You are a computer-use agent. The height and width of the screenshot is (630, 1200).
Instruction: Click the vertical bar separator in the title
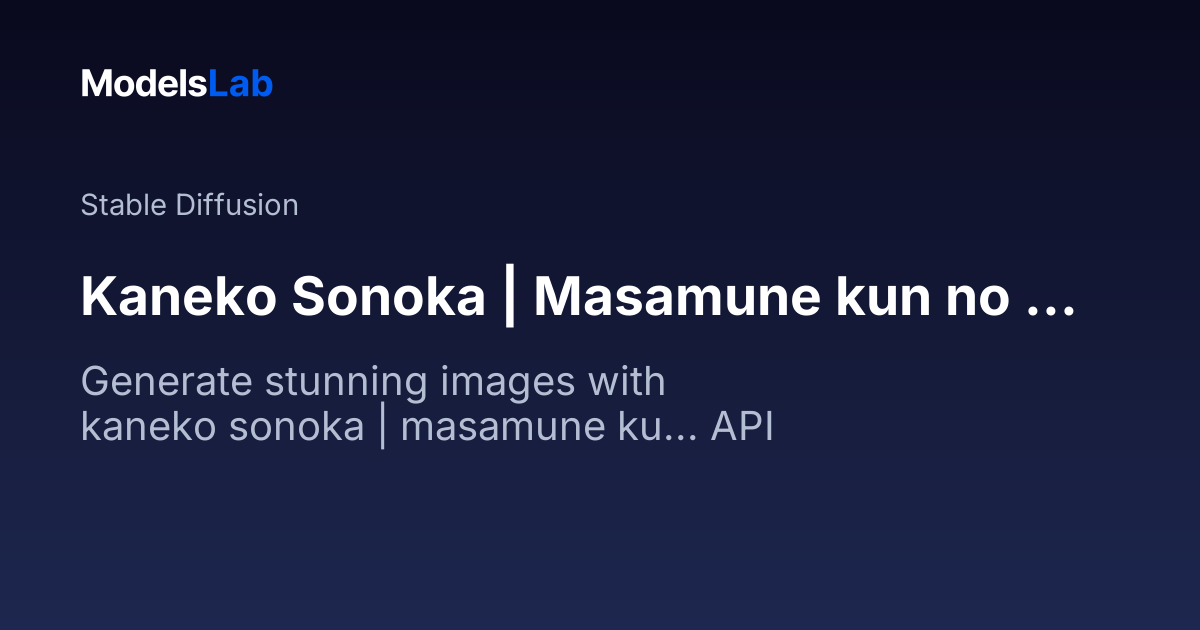pos(509,297)
